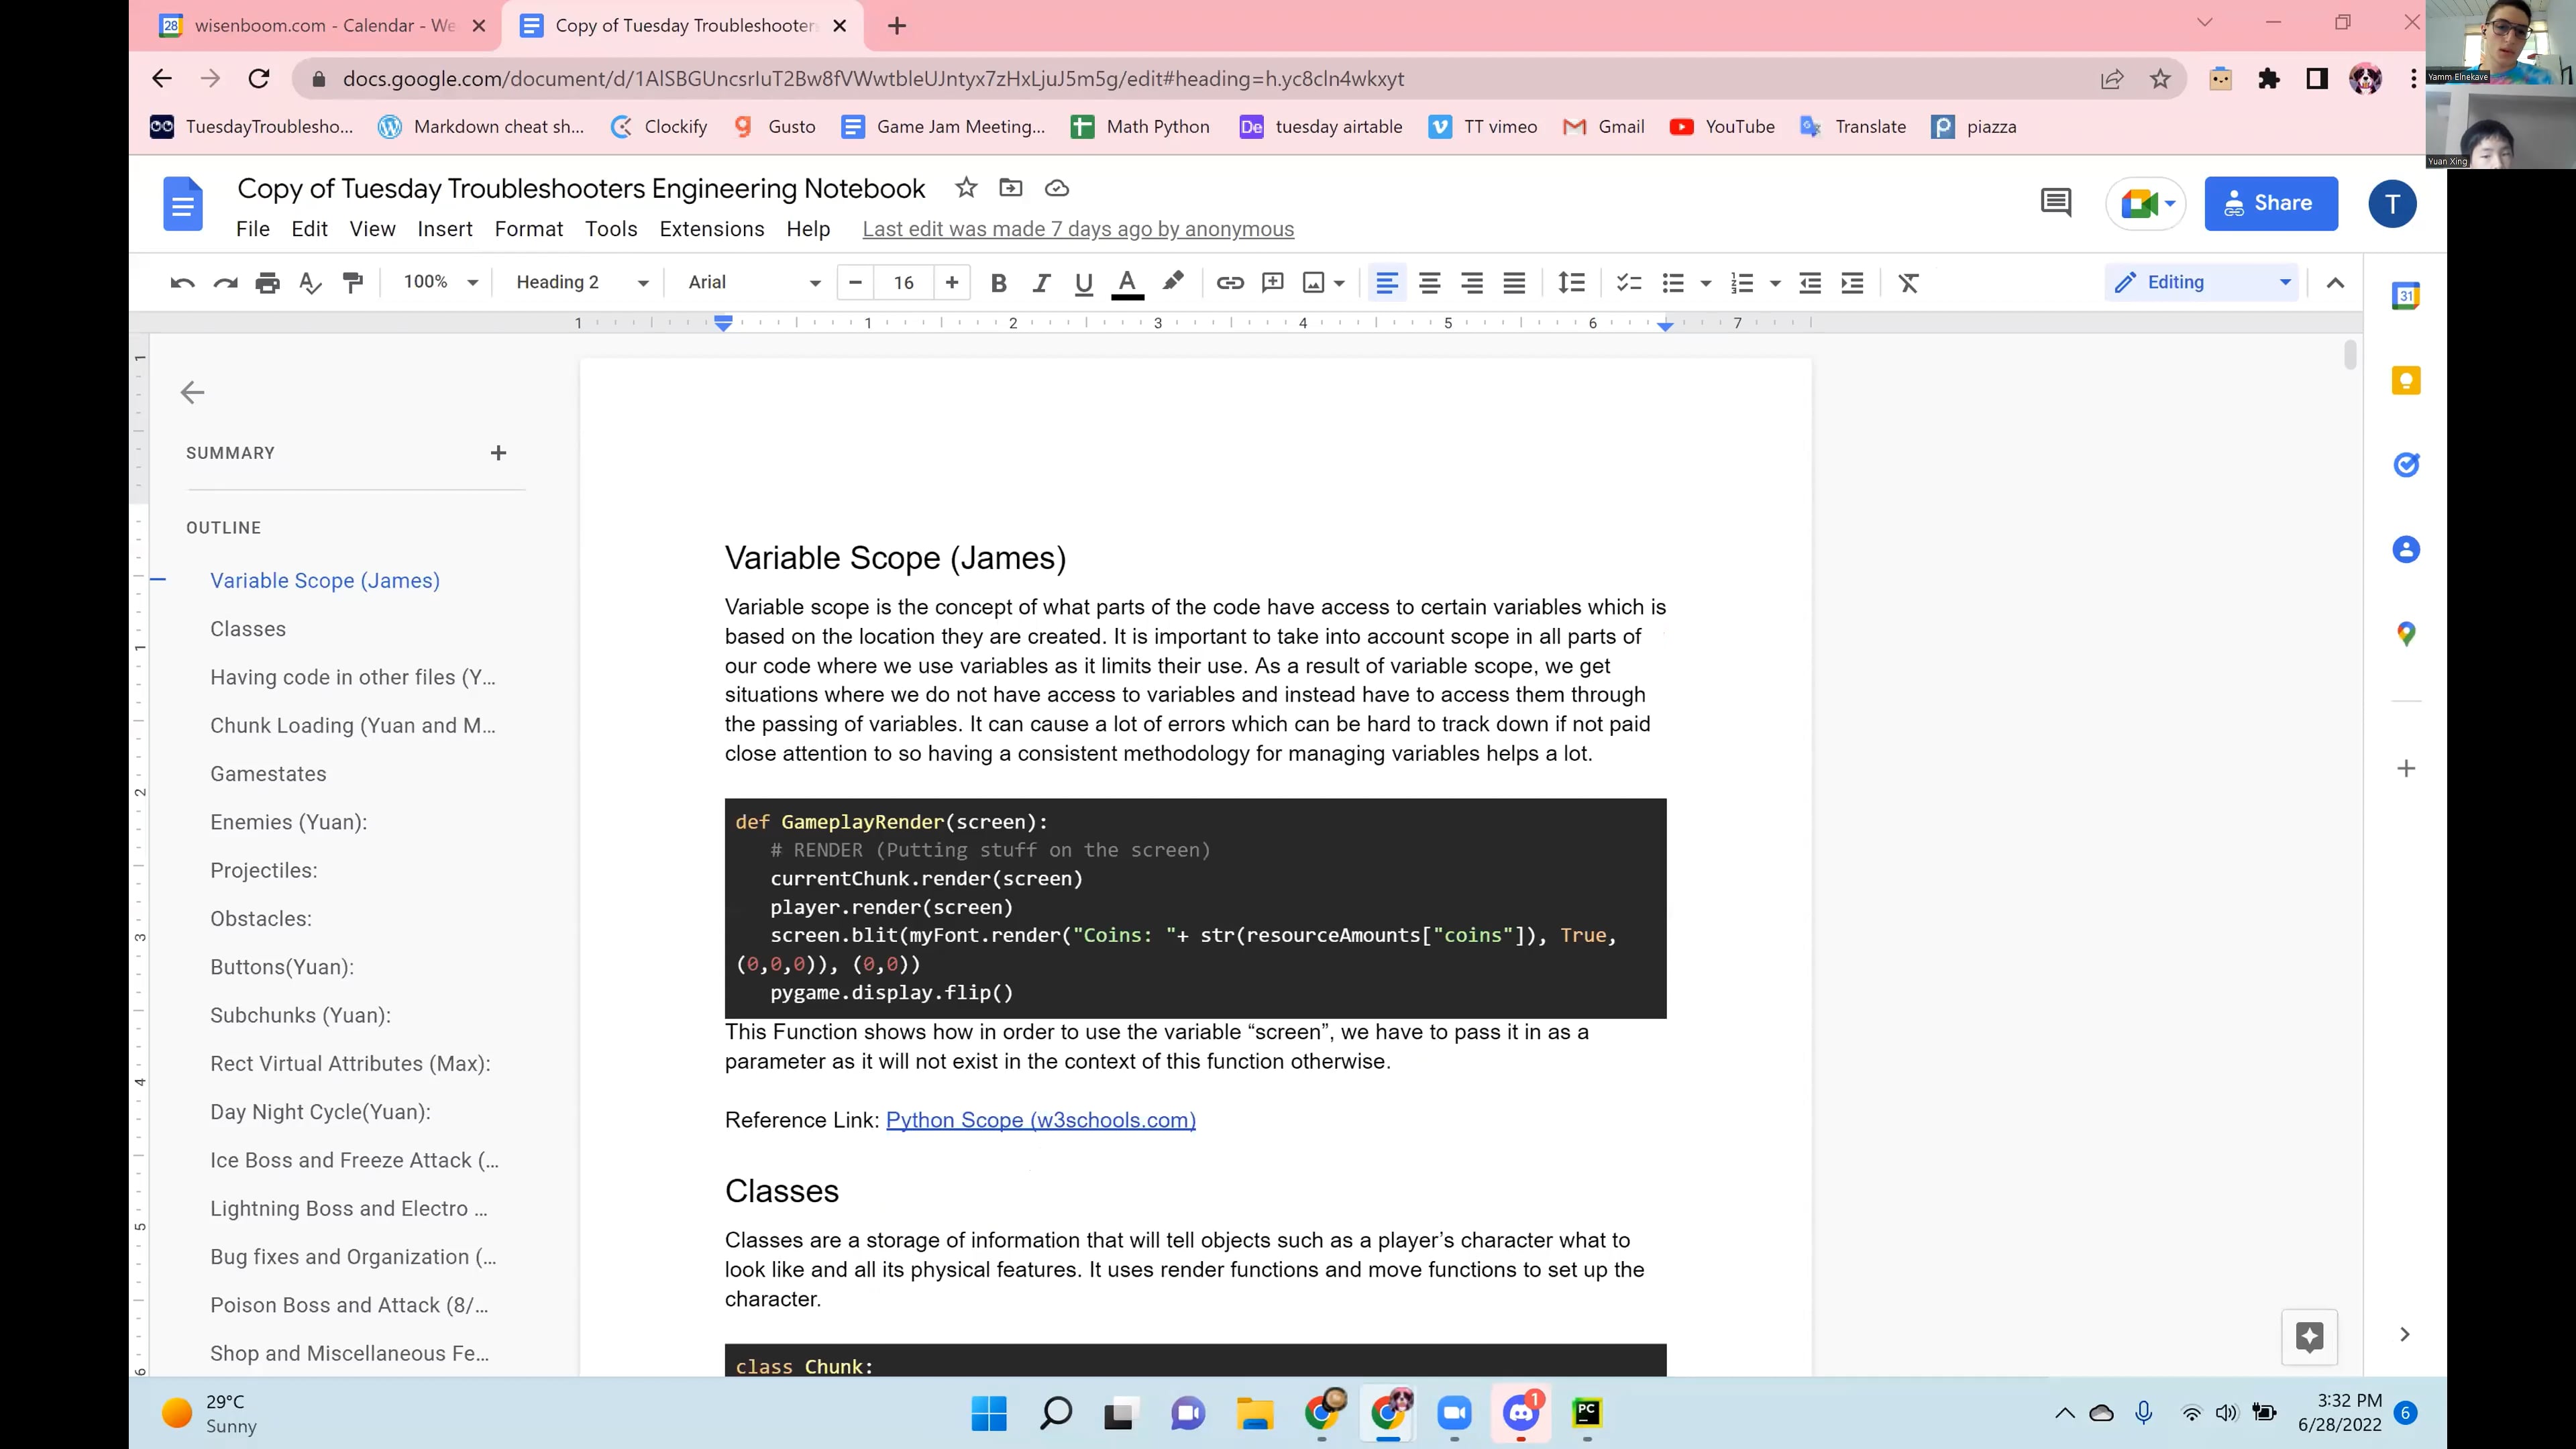Screen dimensions: 2576x1449
Task: Open the comment history
Action: point(2055,203)
